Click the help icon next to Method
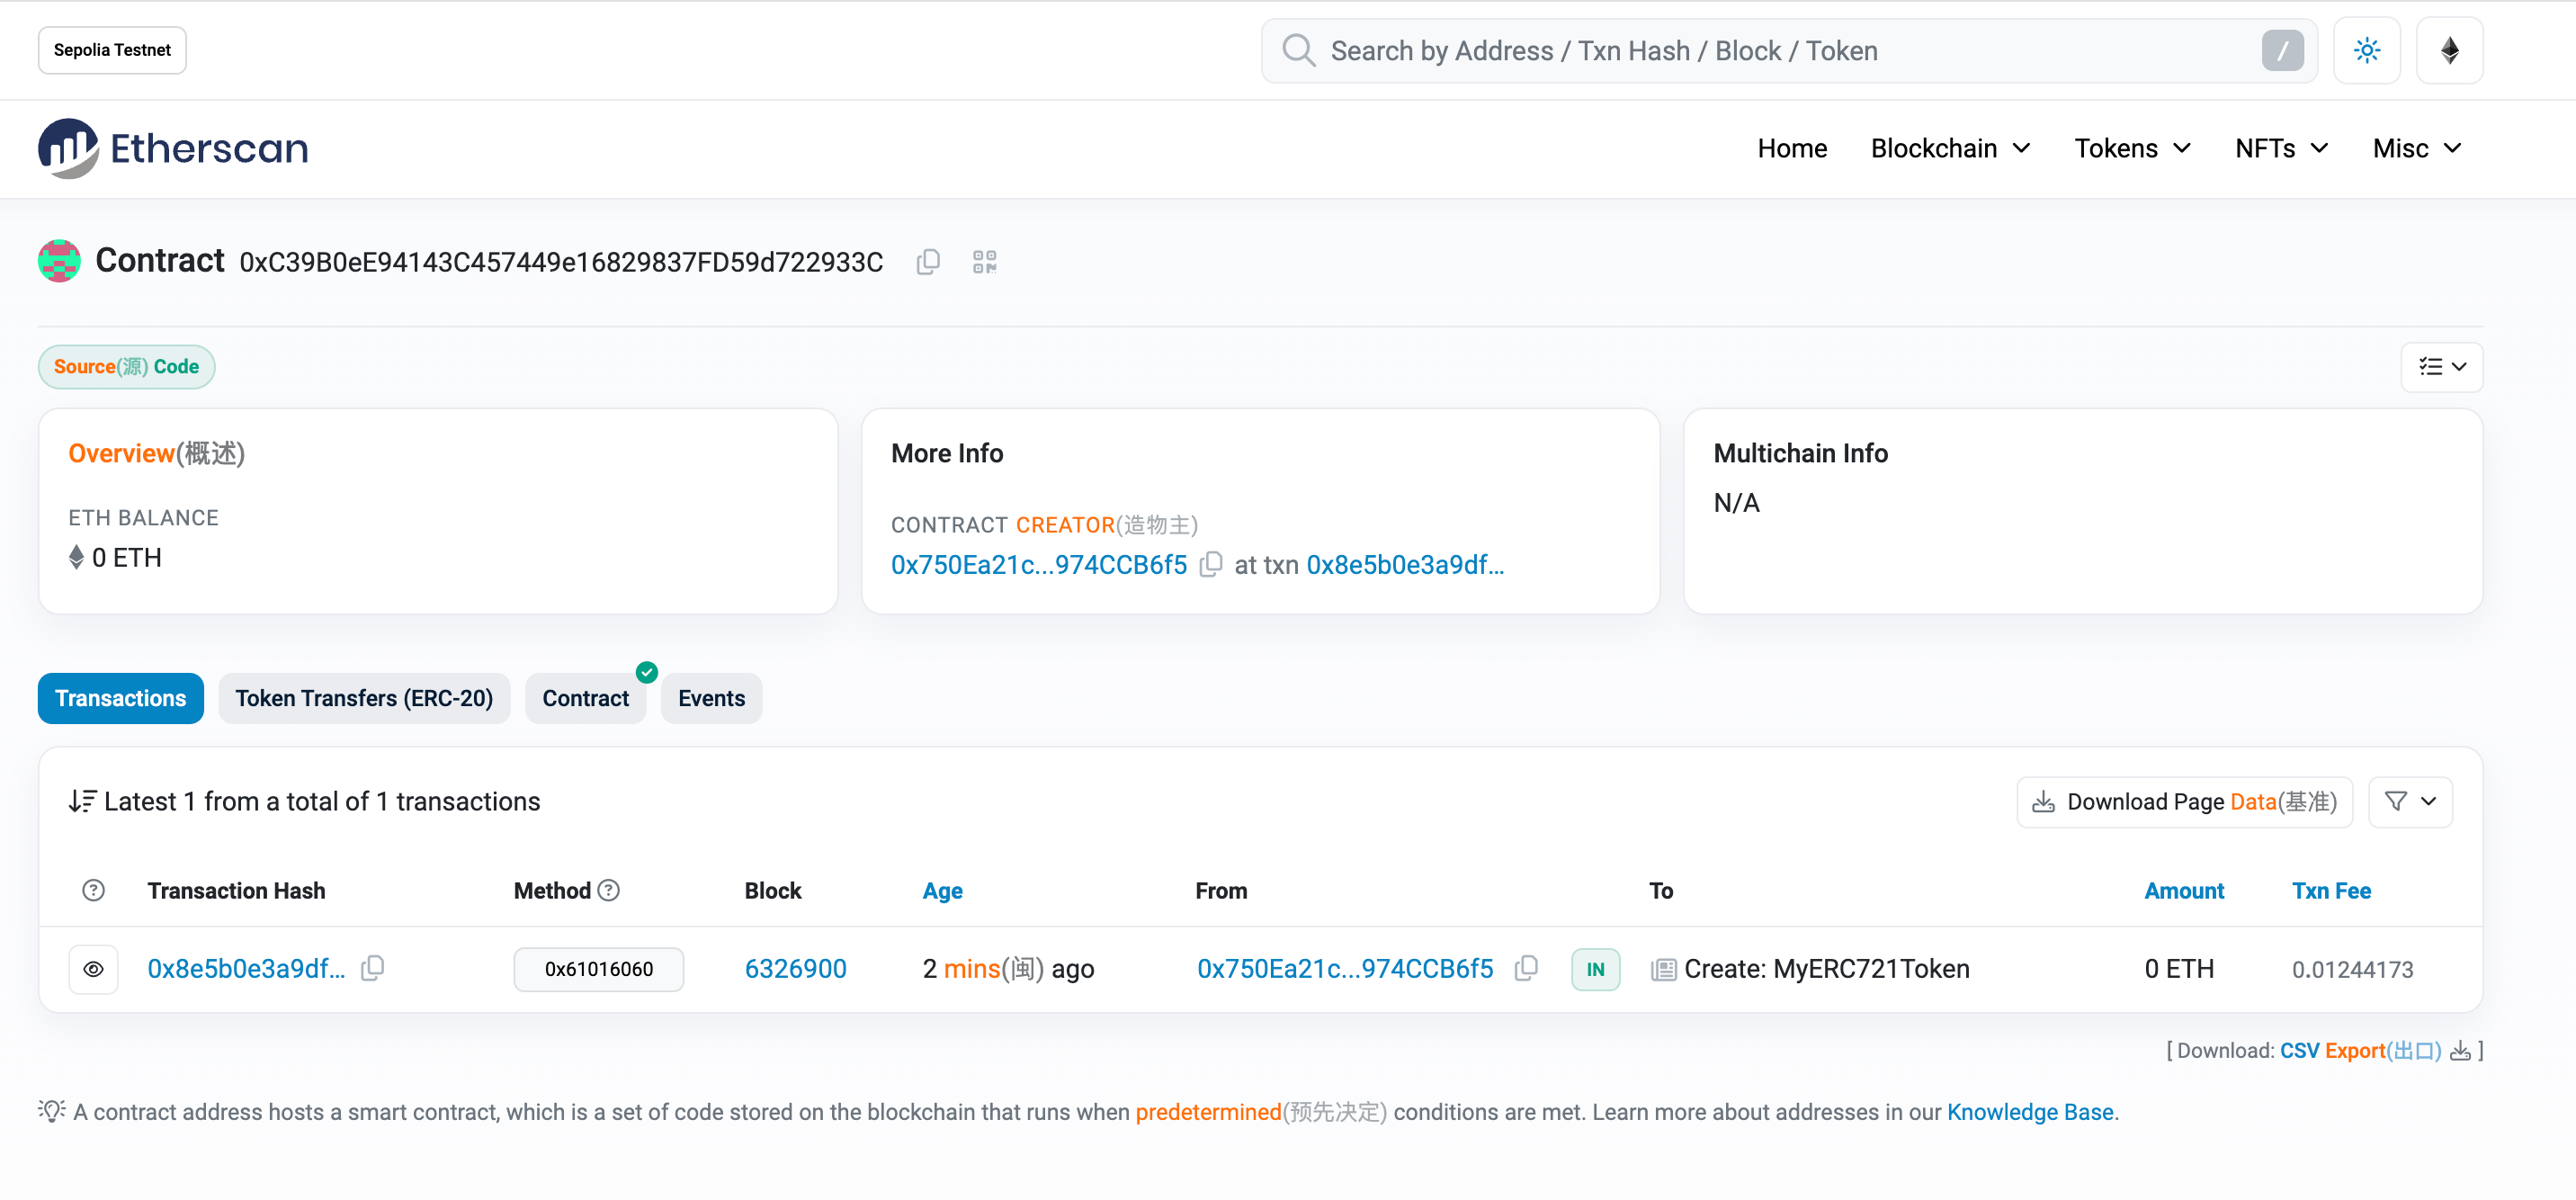This screenshot has width=2576, height=1200. click(x=608, y=890)
